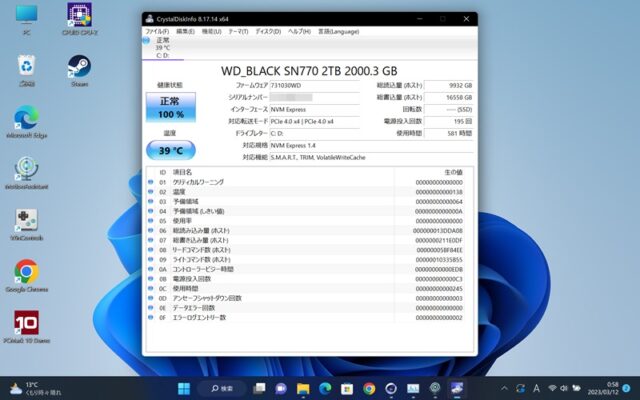Viewport: 640px width, 400px height.
Task: Open the Steam desktop shortcut
Action: pos(80,70)
